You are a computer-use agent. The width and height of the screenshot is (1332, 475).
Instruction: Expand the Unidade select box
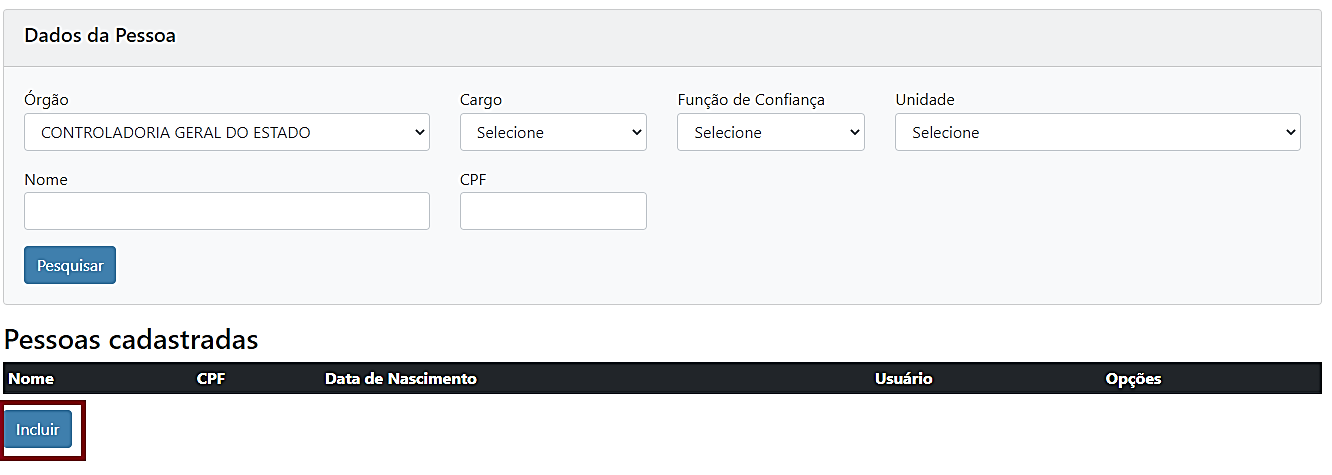[1097, 132]
